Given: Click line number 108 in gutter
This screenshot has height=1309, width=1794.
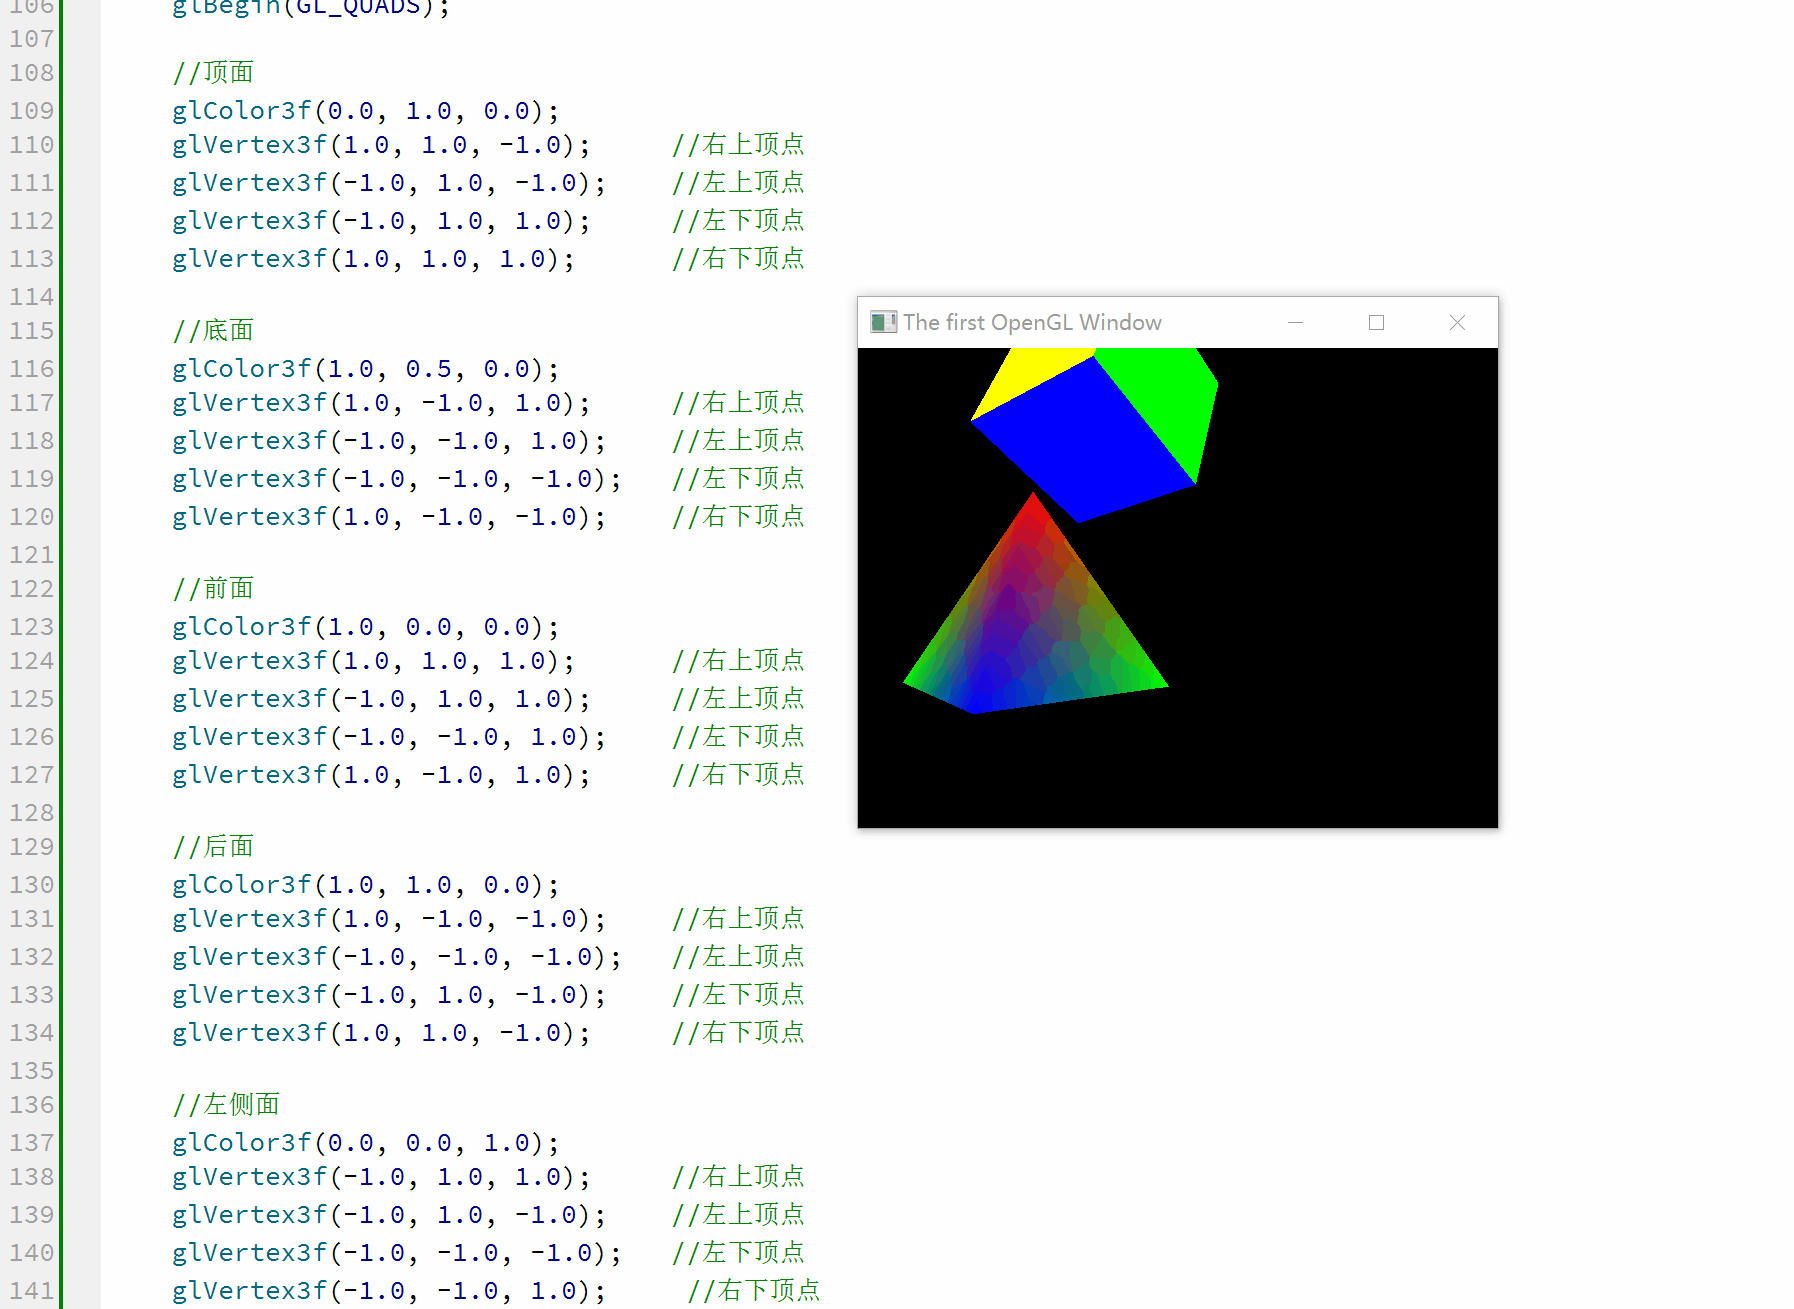Looking at the screenshot, I should coord(32,73).
